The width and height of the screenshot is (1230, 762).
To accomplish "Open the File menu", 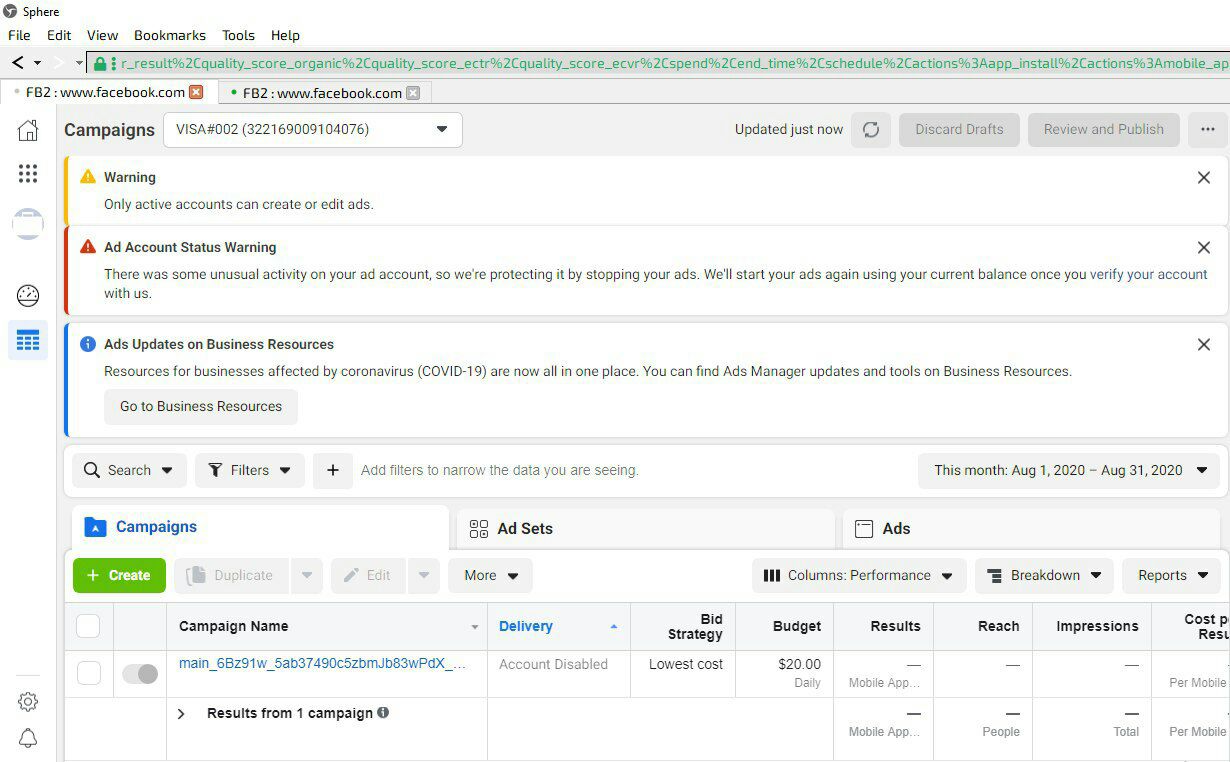I will [x=19, y=35].
